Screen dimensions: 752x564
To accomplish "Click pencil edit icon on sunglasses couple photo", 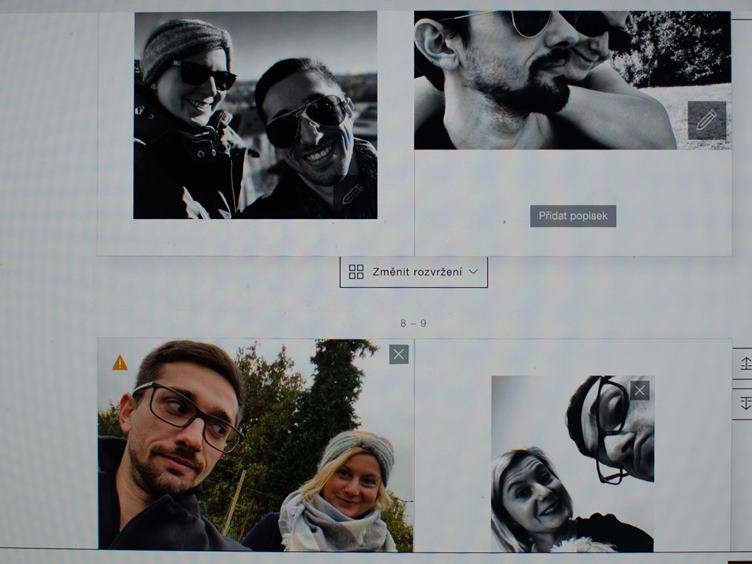I will click(x=351, y=194).
